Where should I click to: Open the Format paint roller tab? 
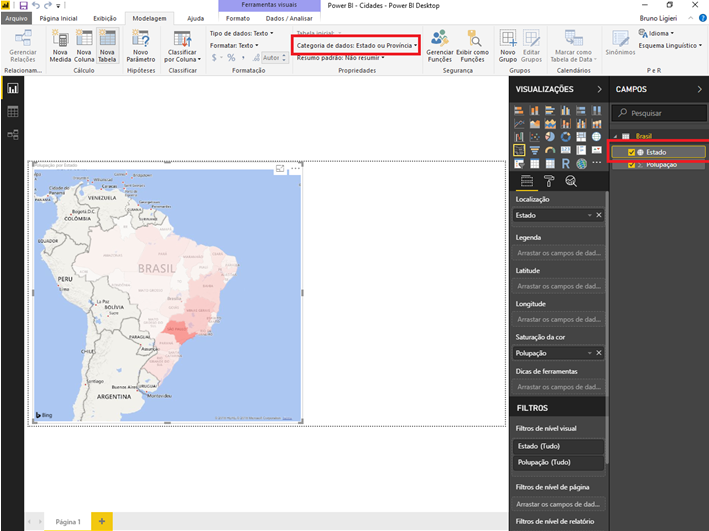(x=549, y=181)
